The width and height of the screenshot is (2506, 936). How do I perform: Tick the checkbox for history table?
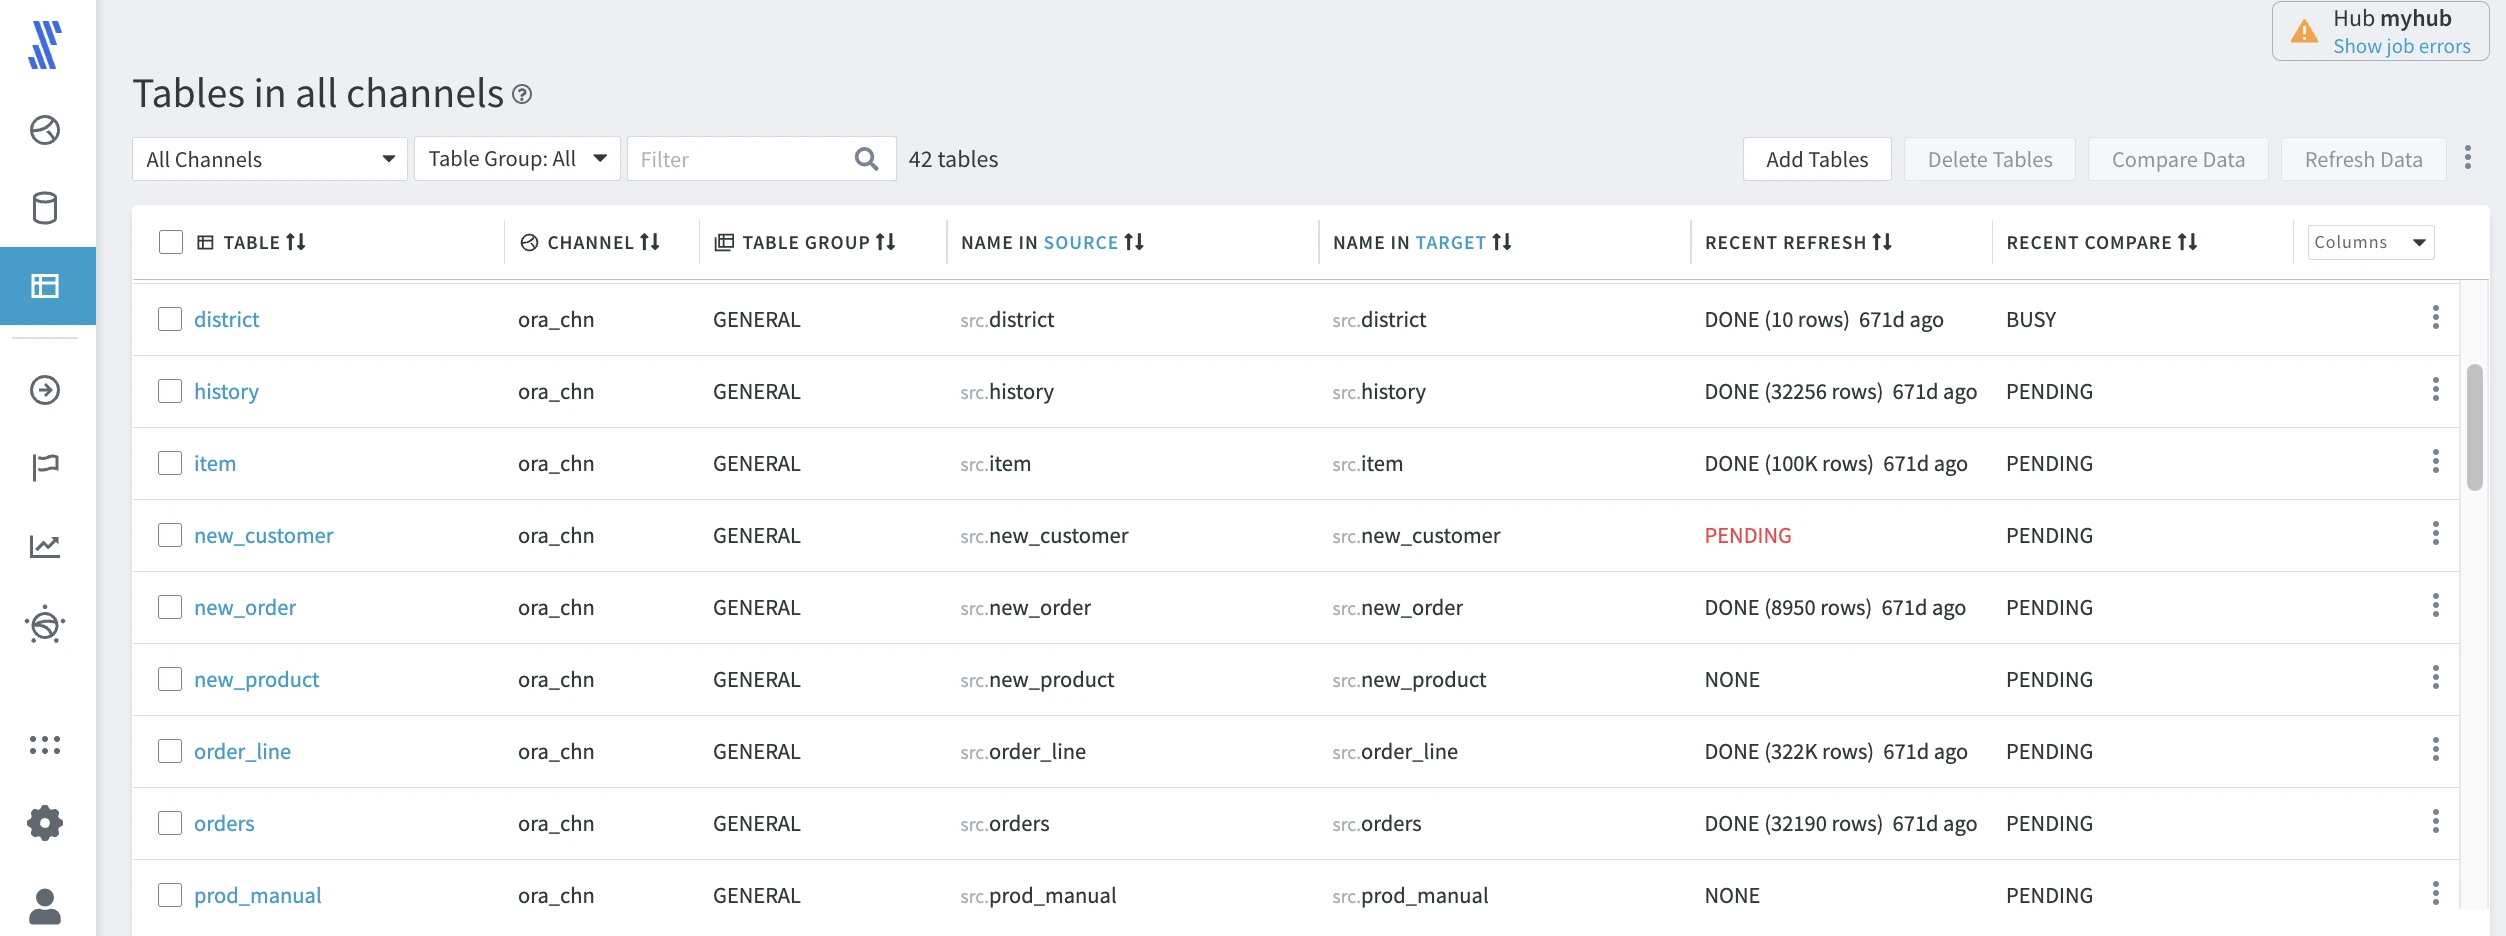pos(170,391)
